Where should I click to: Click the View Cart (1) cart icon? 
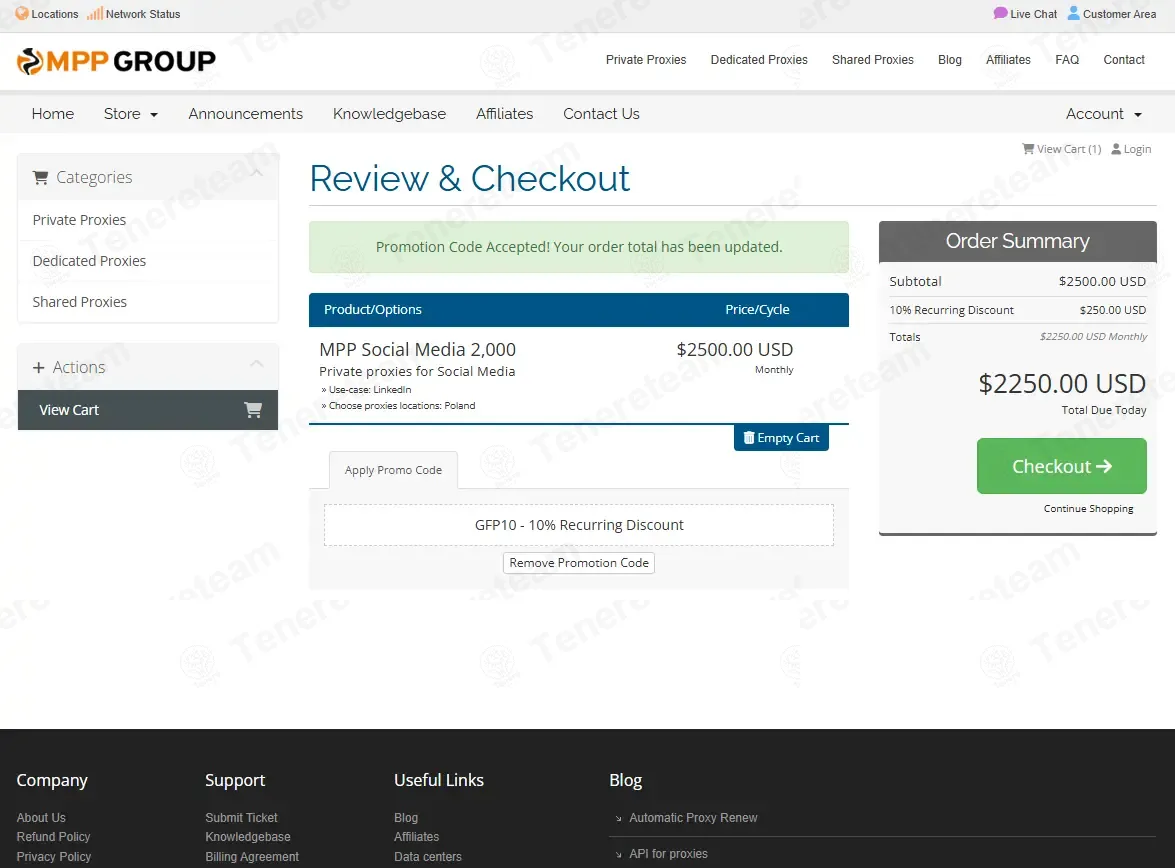pos(1028,148)
